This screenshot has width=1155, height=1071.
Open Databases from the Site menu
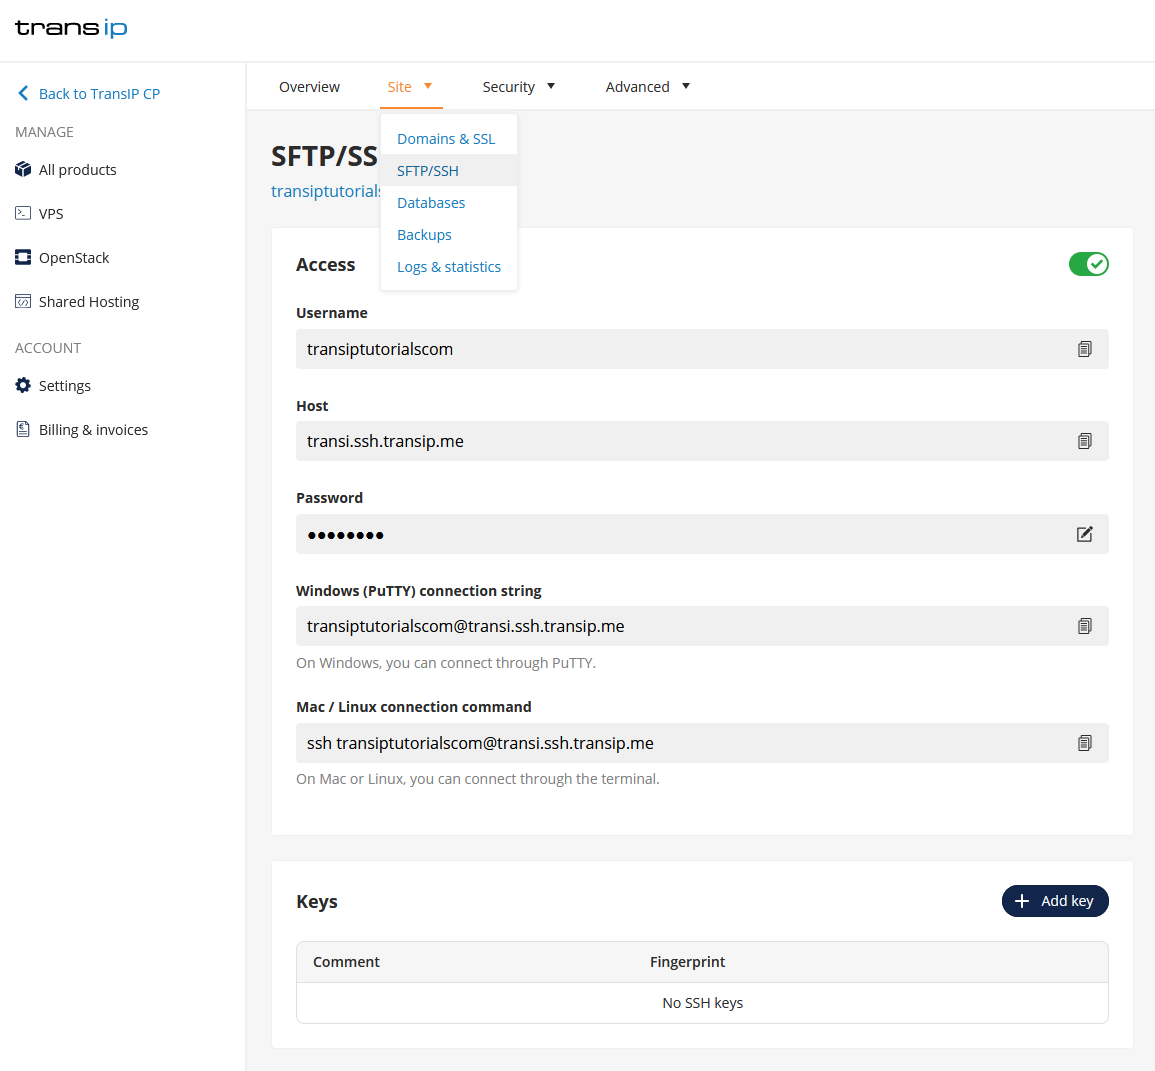[431, 203]
